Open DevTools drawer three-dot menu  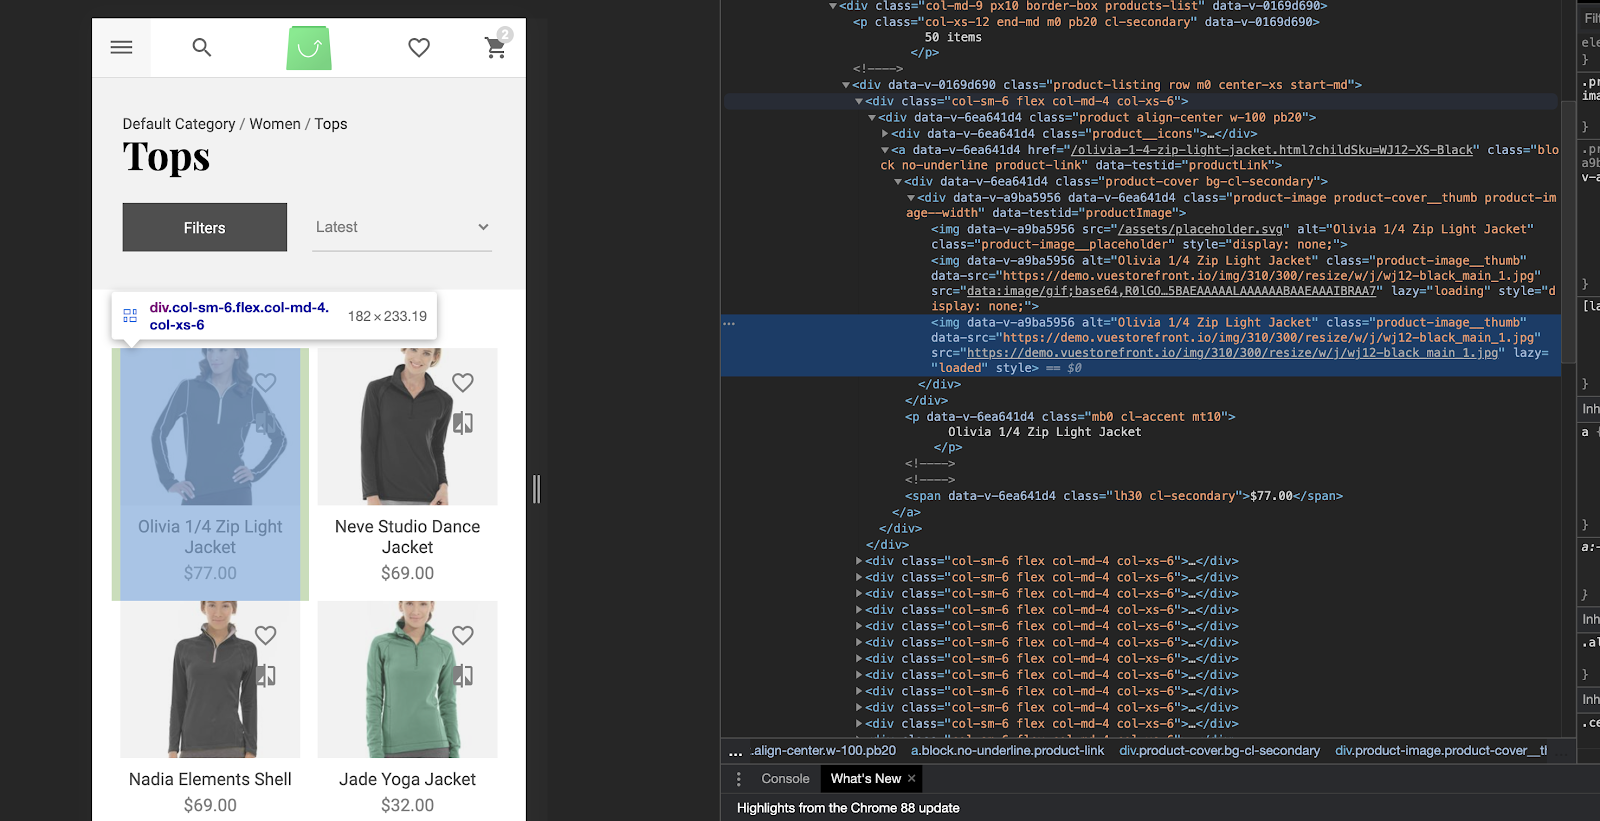click(739, 779)
